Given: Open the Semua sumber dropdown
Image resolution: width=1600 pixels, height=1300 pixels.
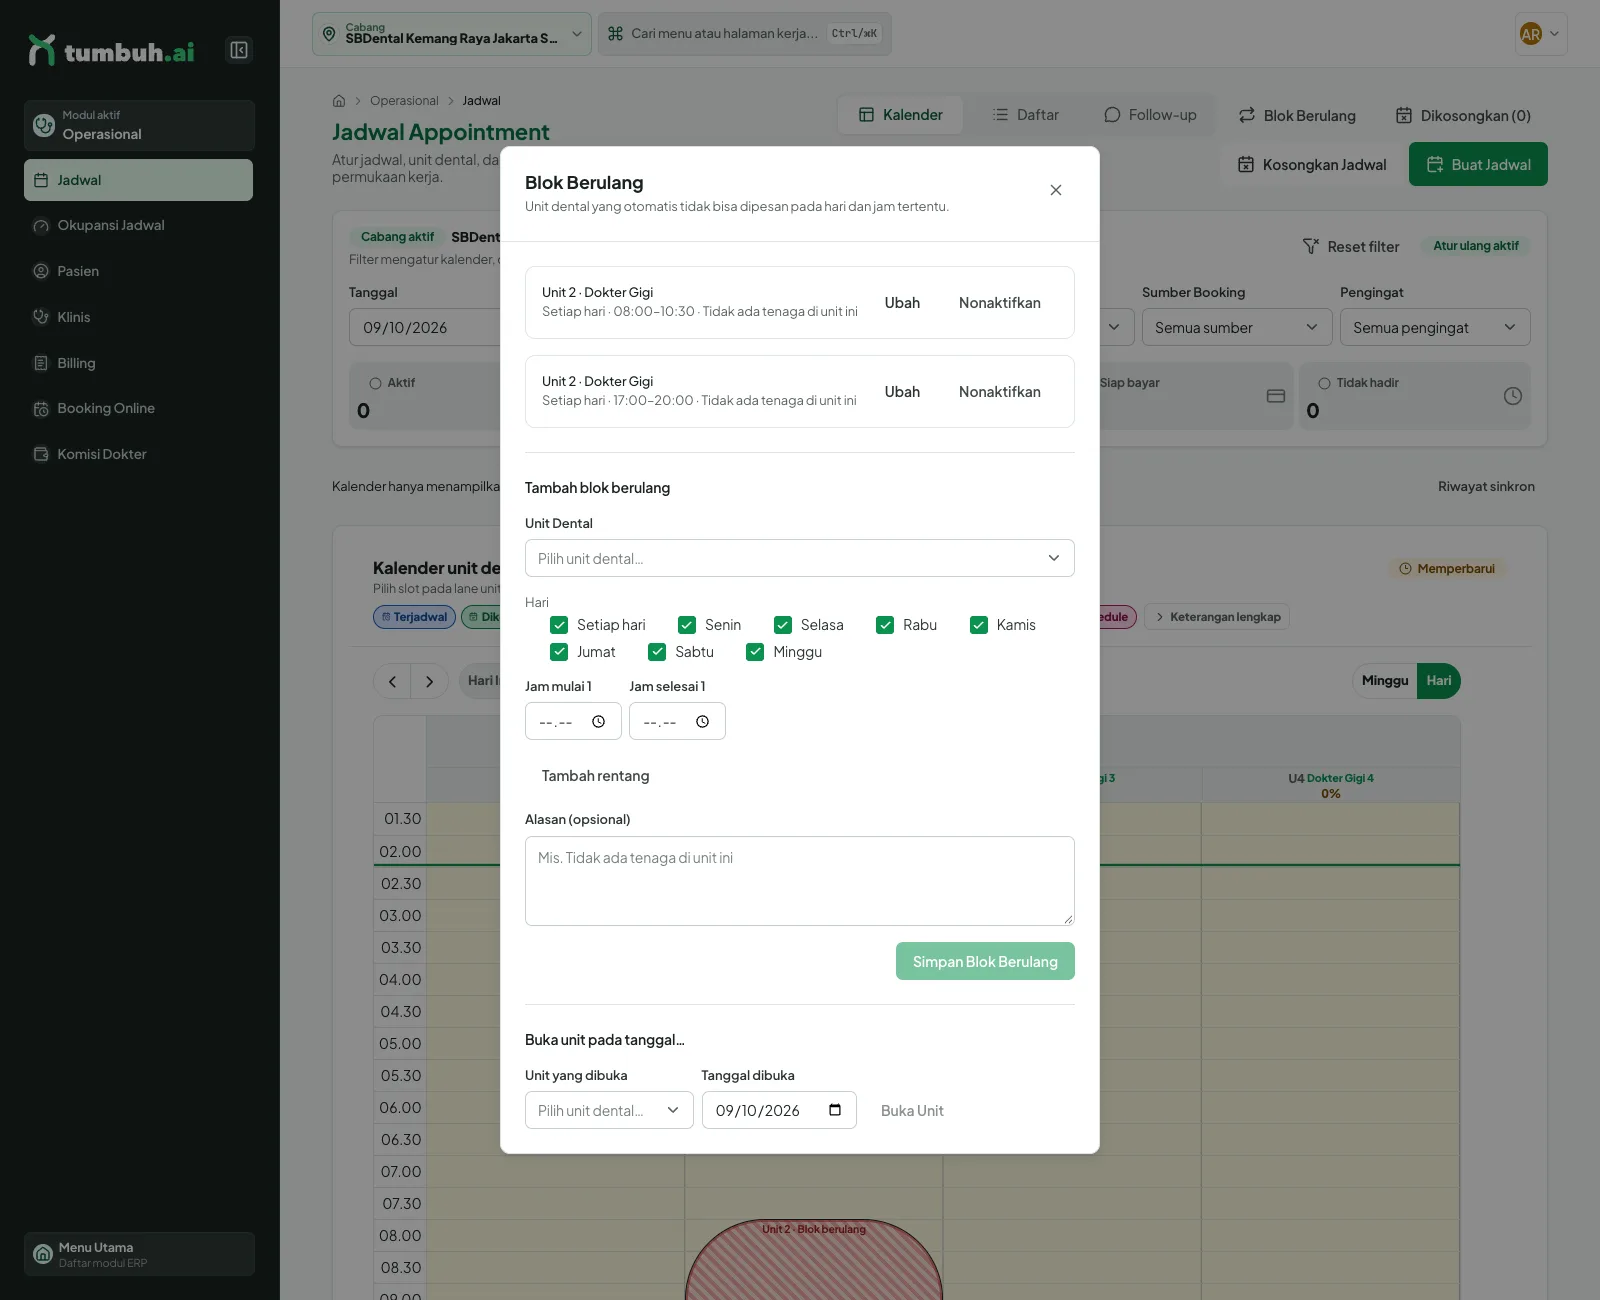Looking at the screenshot, I should click(1237, 327).
